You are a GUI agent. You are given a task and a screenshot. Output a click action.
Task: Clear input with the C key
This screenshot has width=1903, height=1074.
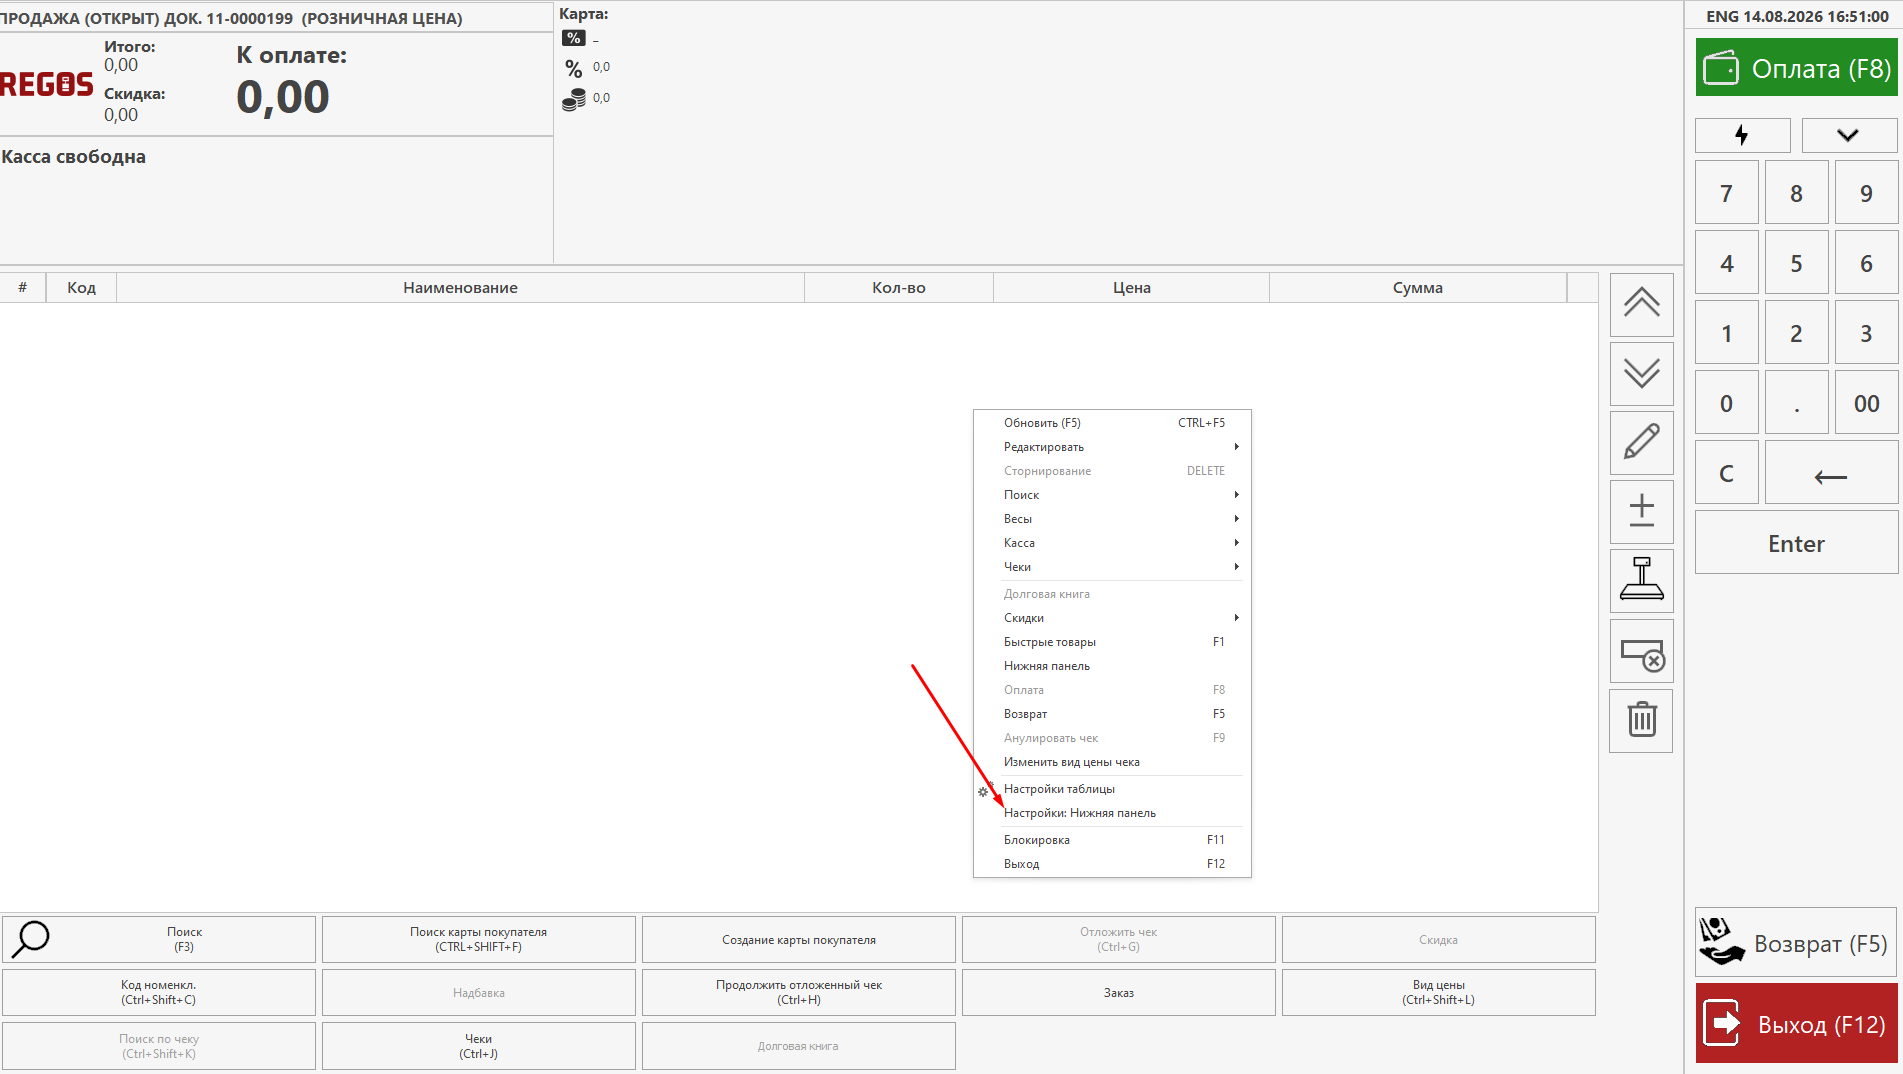pyautogui.click(x=1726, y=473)
